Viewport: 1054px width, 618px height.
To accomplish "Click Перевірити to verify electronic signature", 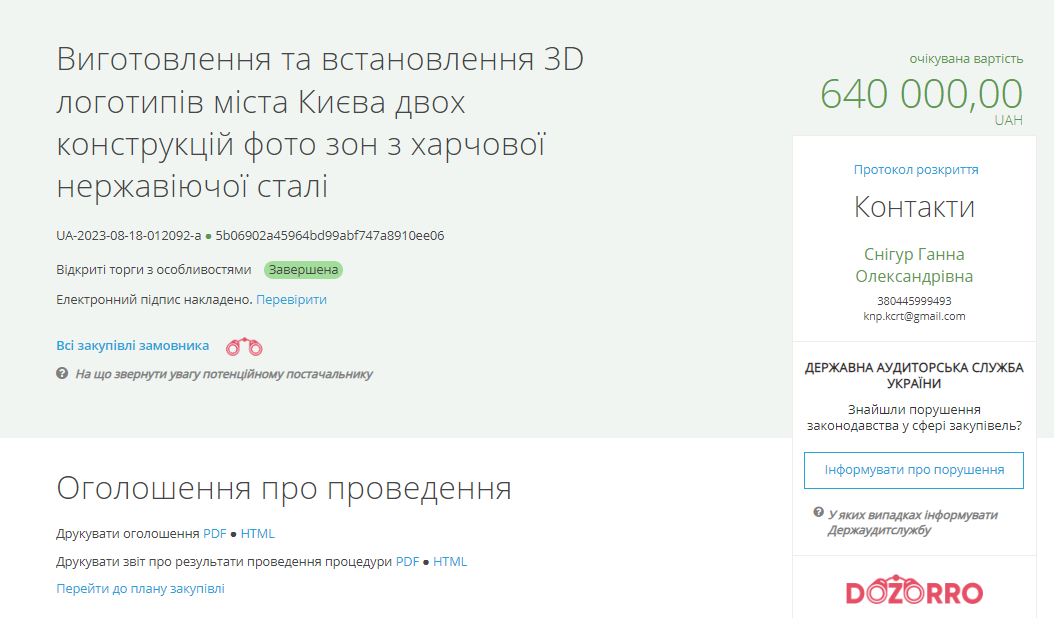I will click(x=291, y=299).
